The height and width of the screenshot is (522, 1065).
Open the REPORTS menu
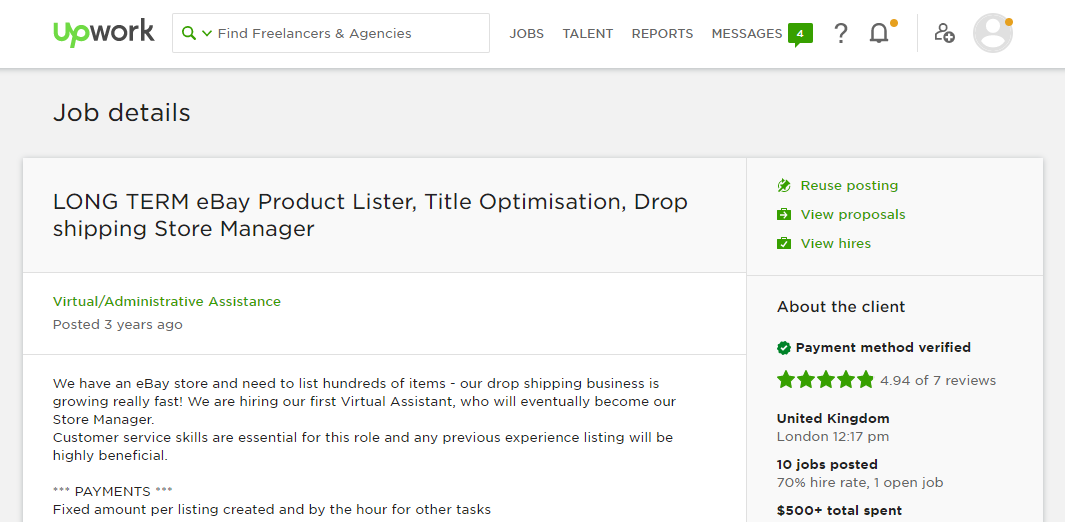click(x=662, y=33)
